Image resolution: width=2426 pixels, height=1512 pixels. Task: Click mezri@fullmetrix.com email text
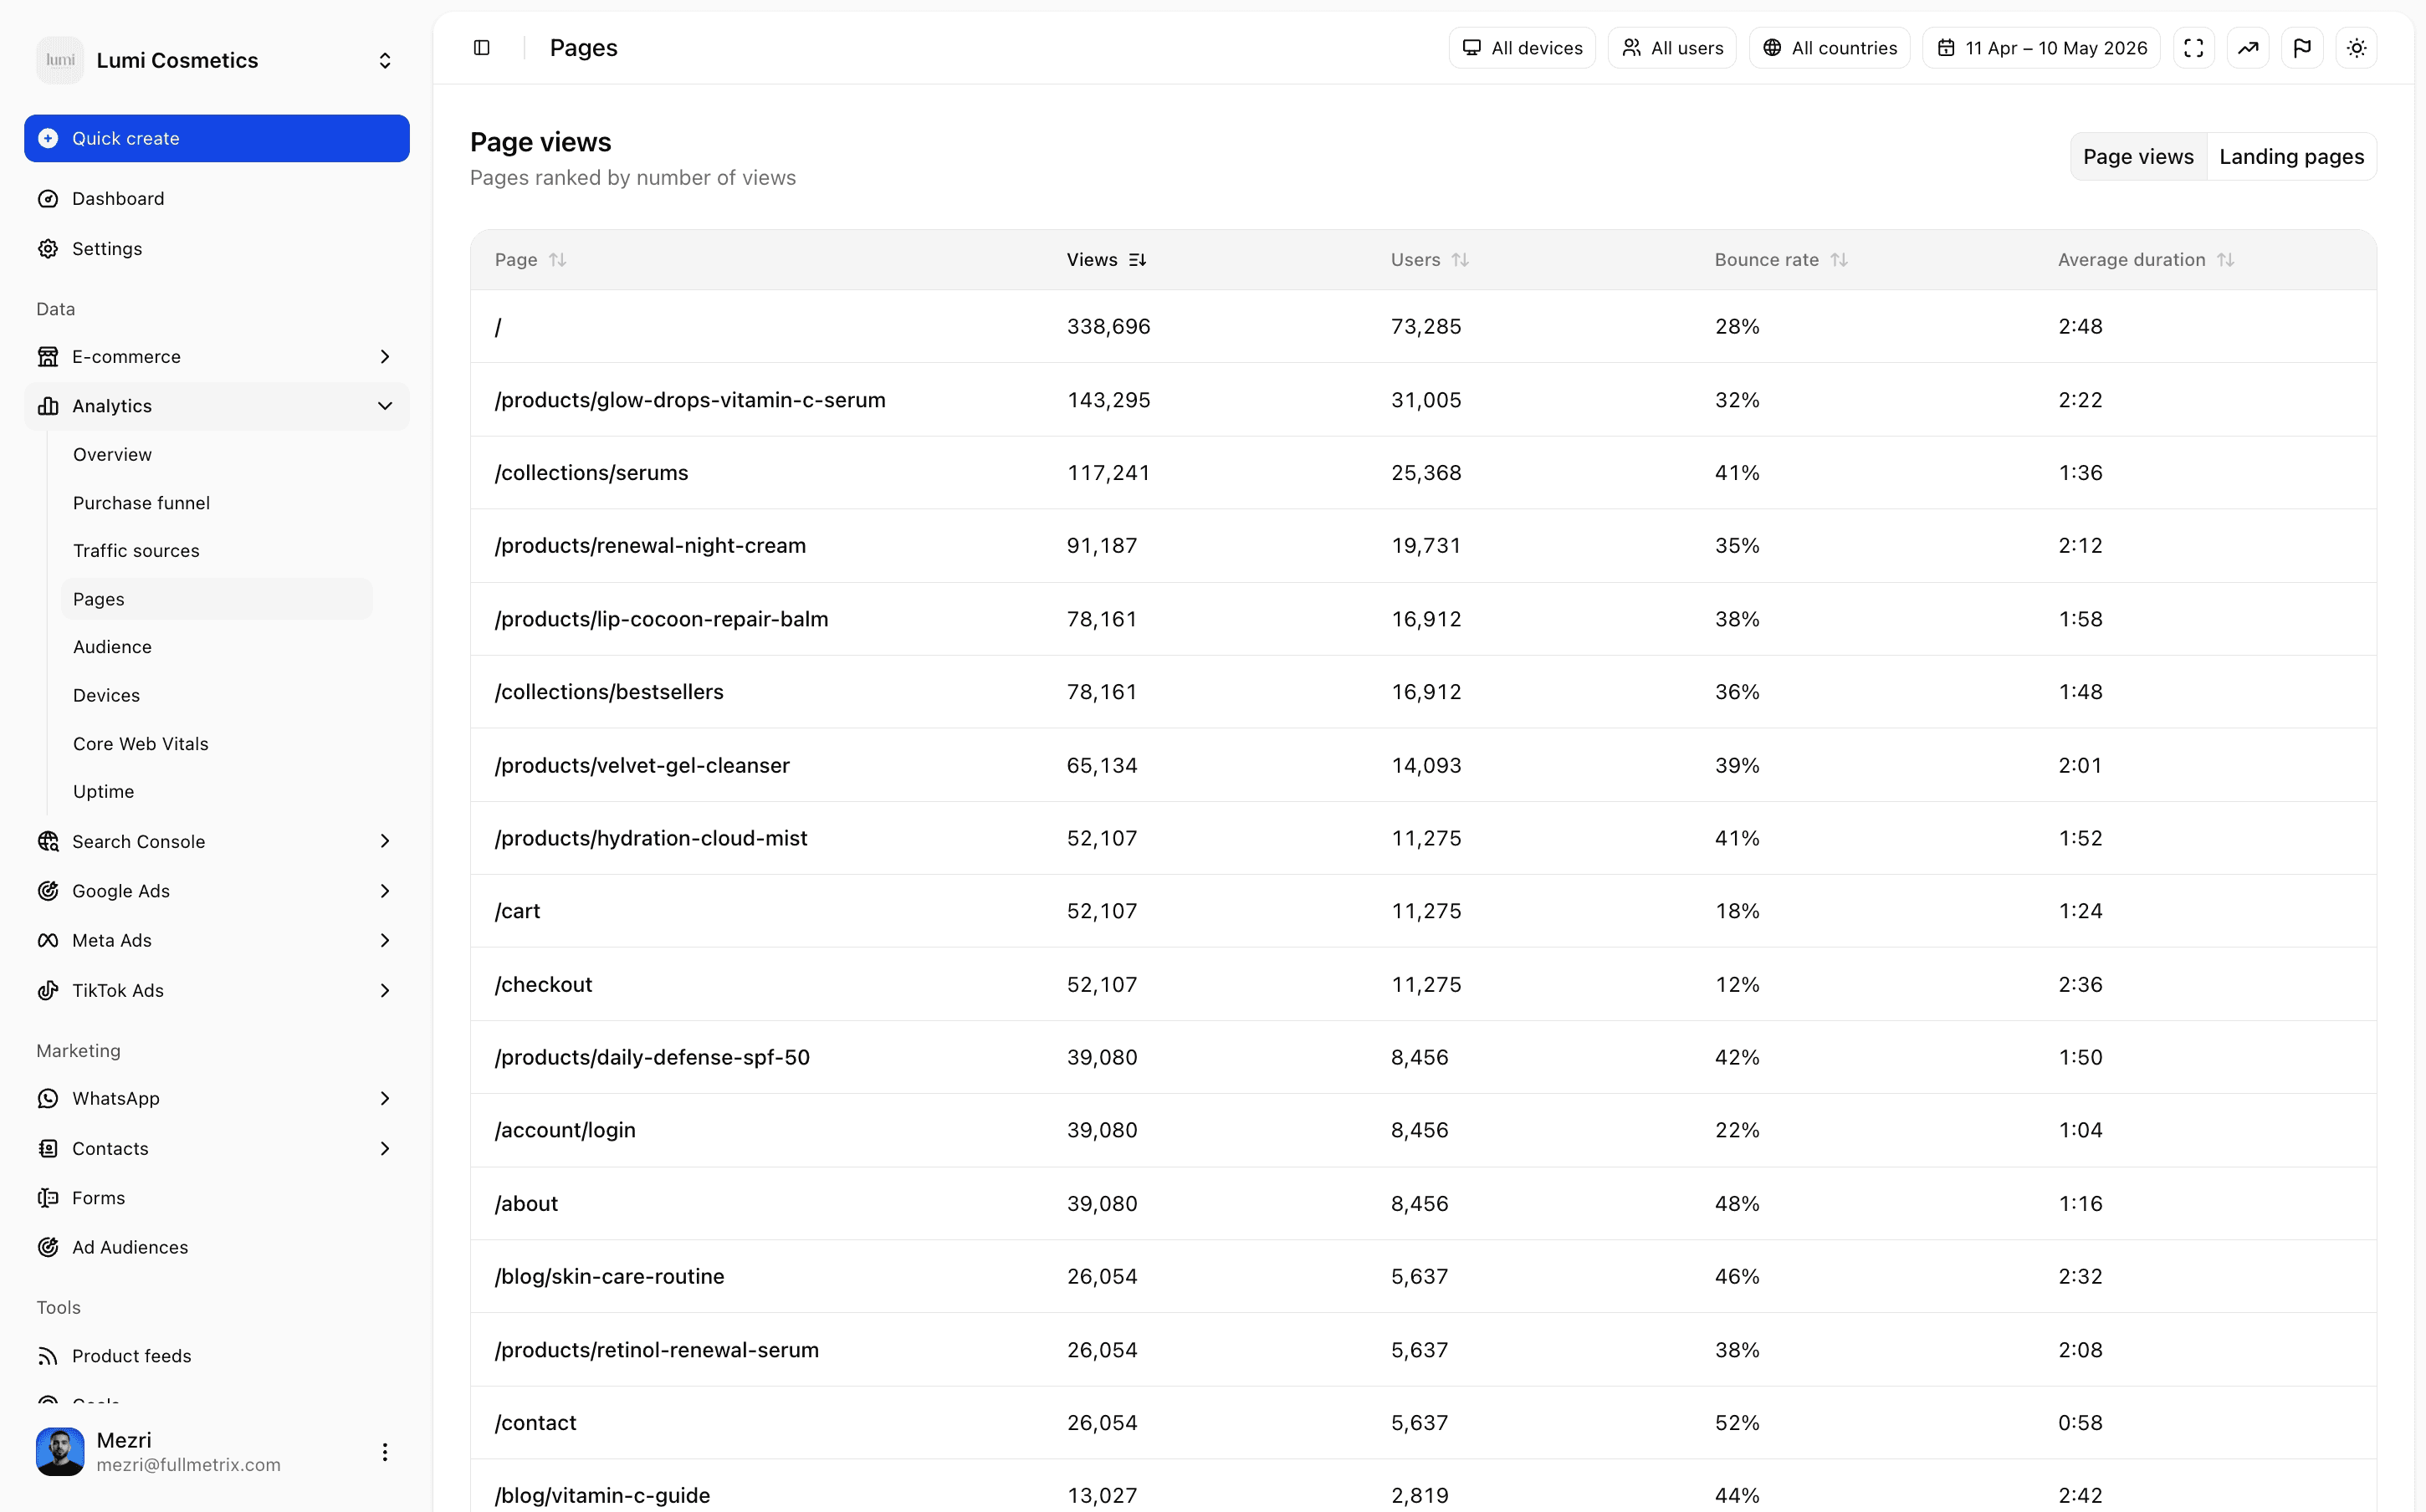[x=188, y=1465]
